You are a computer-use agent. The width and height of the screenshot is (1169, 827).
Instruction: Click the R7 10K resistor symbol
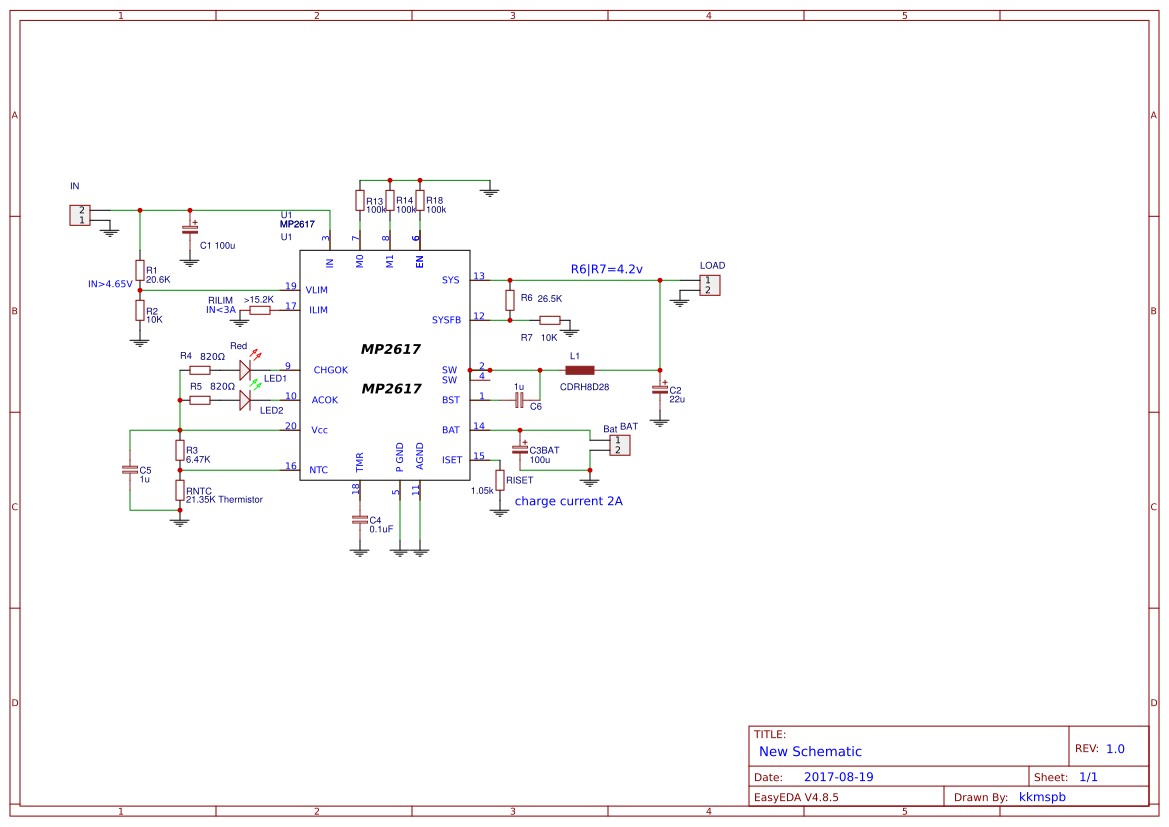(549, 320)
